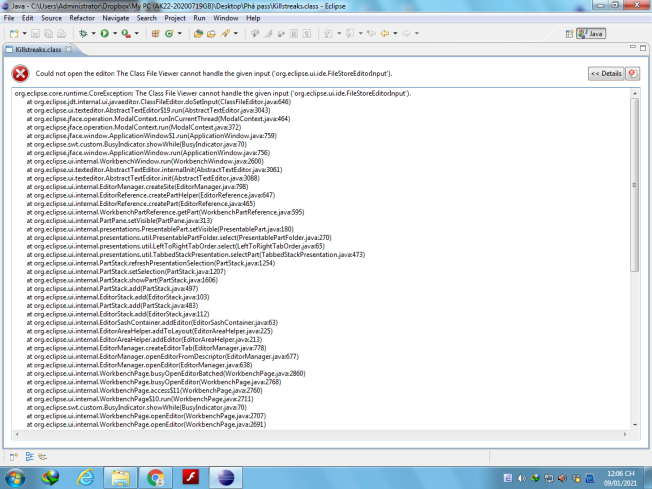Expand the Run configurations dropdown arrow
This screenshot has height=489, width=652.
115,33
